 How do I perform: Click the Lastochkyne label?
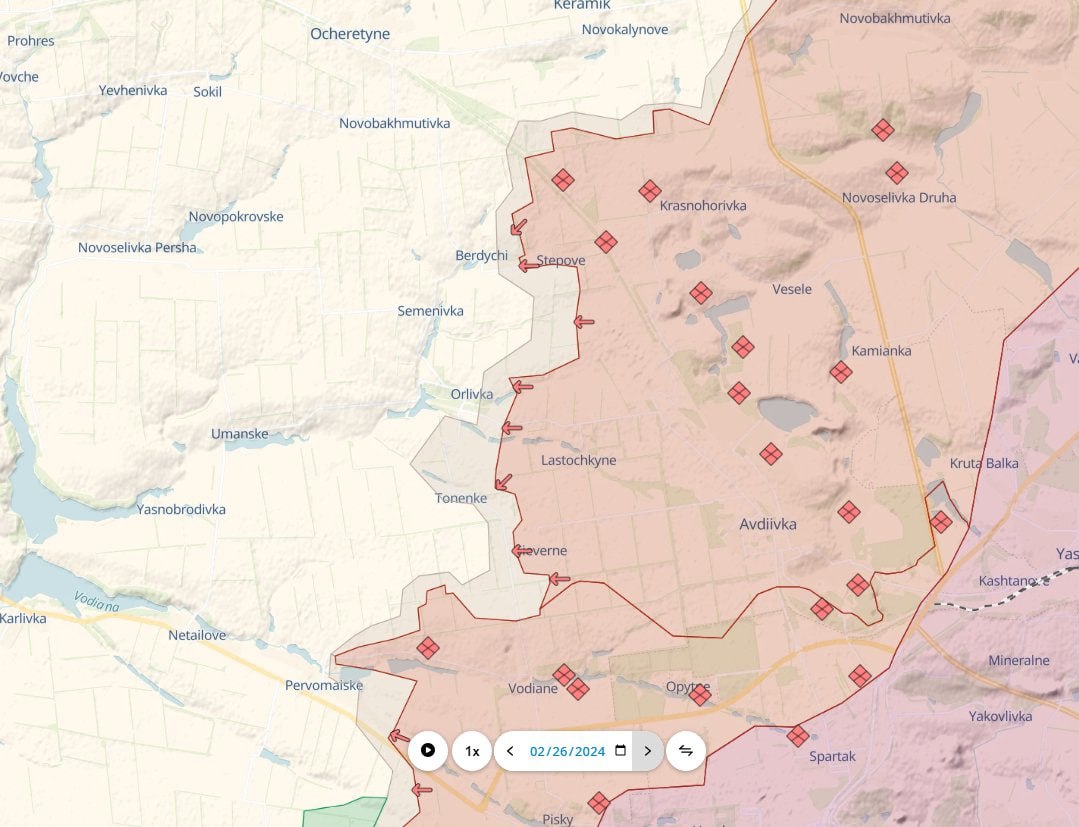(579, 460)
